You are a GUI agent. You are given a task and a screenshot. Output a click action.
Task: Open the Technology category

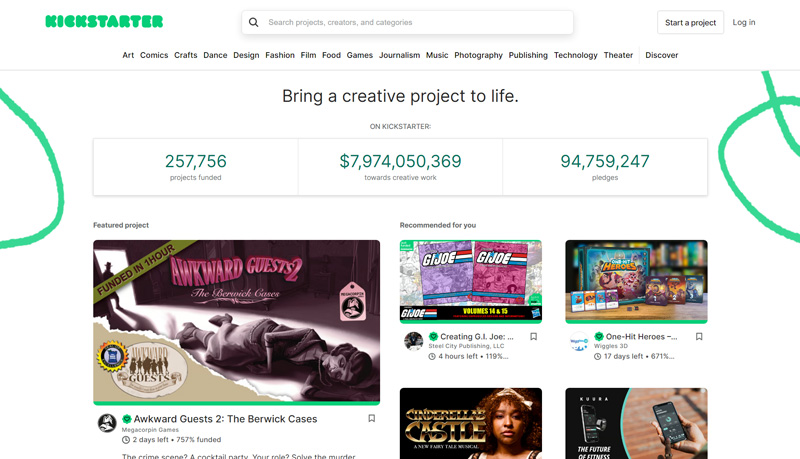click(576, 55)
